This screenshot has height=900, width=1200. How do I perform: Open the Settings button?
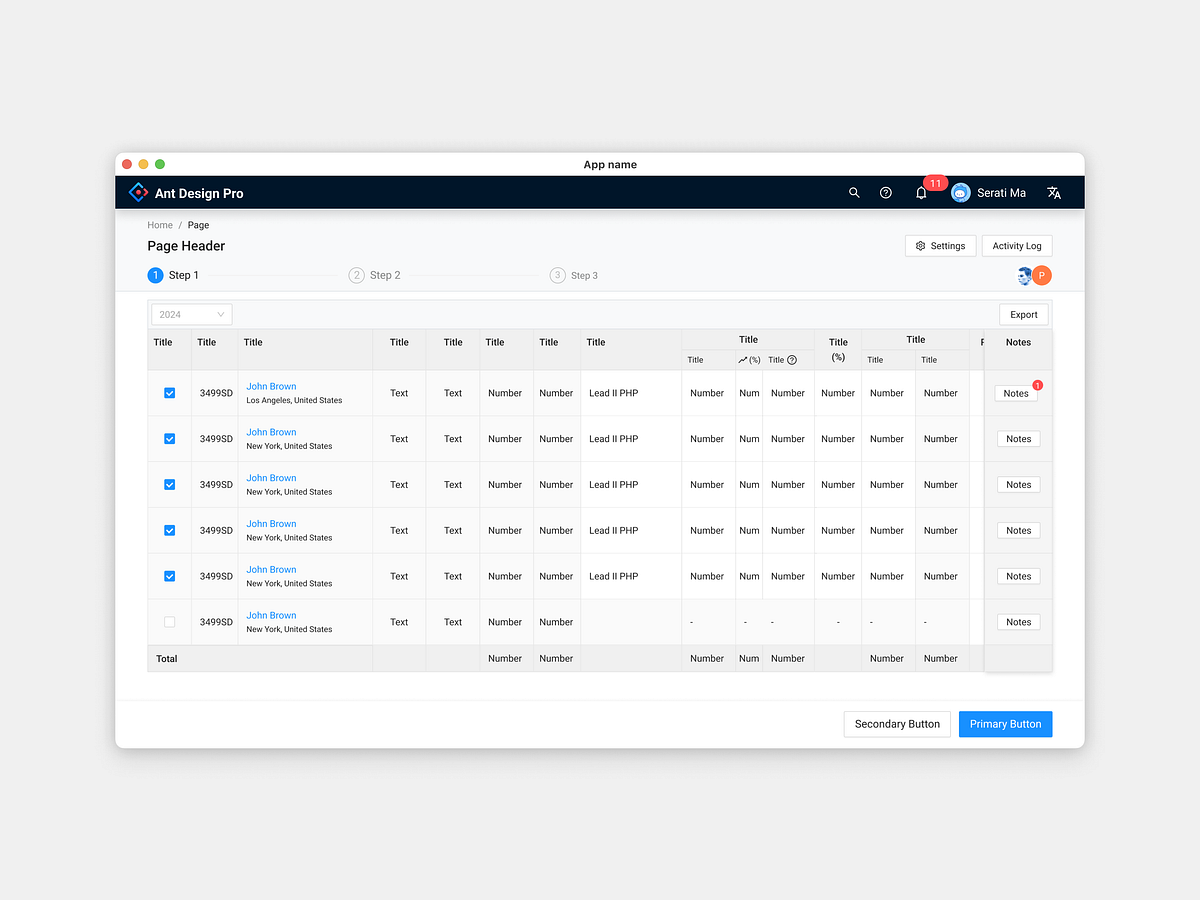coord(940,246)
